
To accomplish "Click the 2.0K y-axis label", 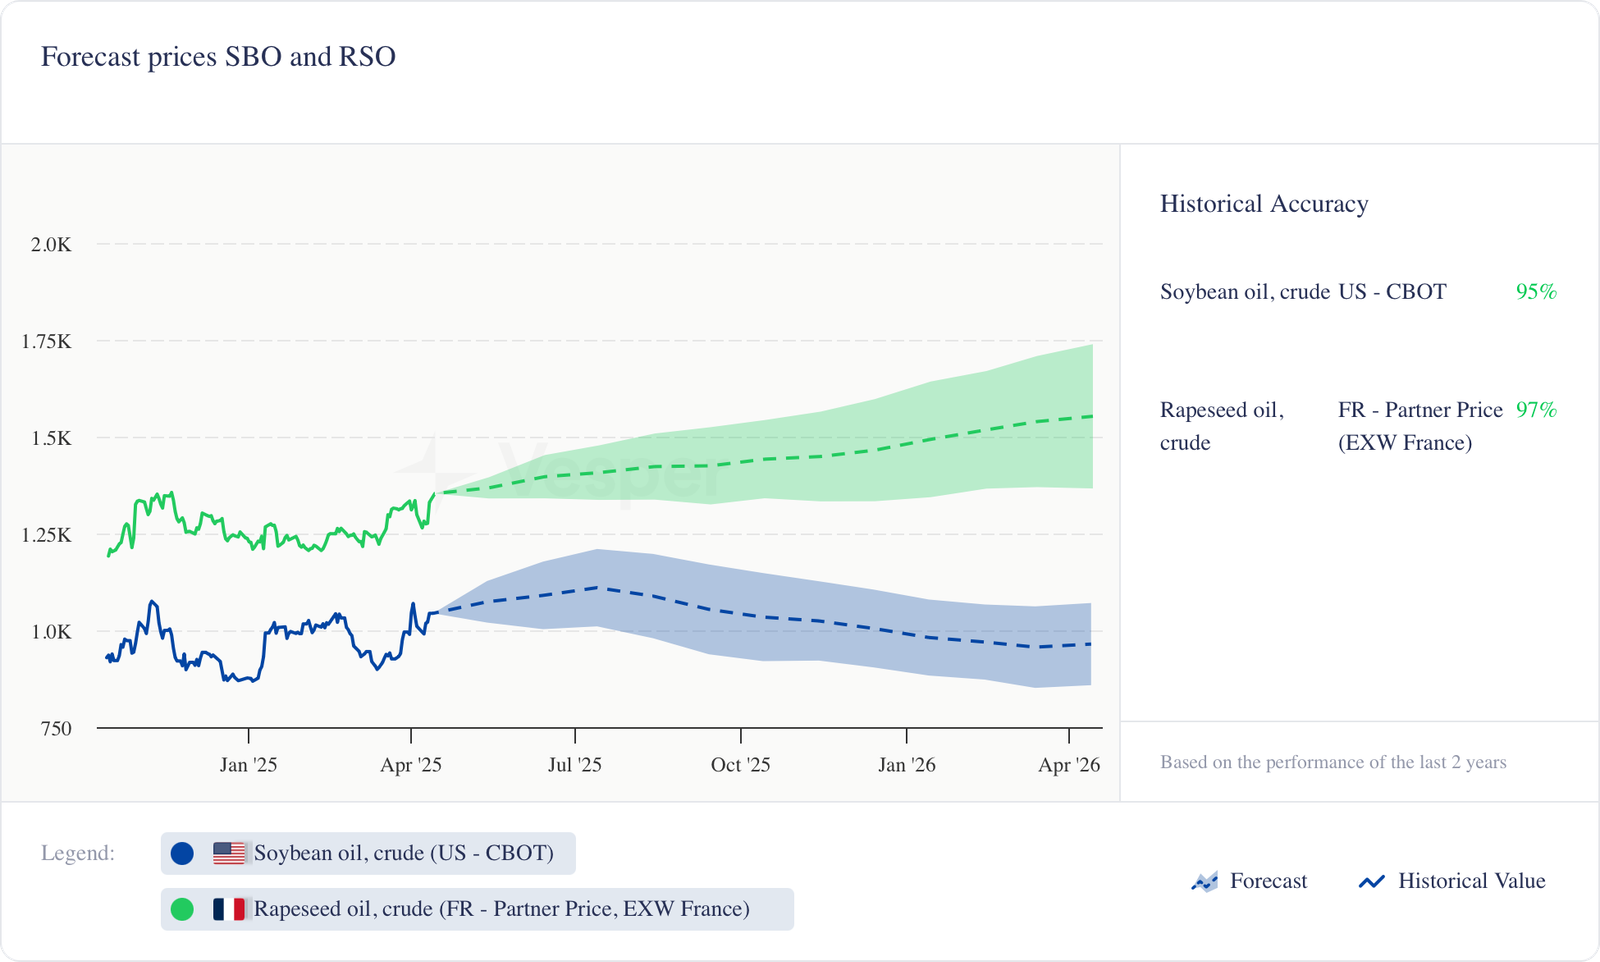I will click(51, 245).
